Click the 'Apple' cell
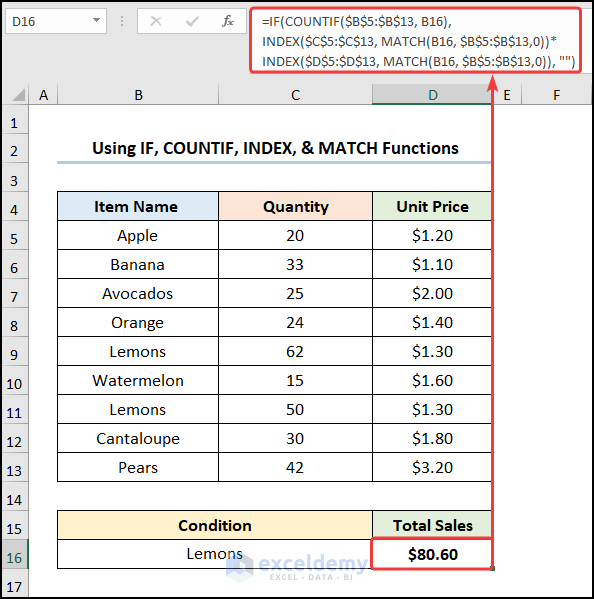The width and height of the screenshot is (594, 599). (138, 235)
